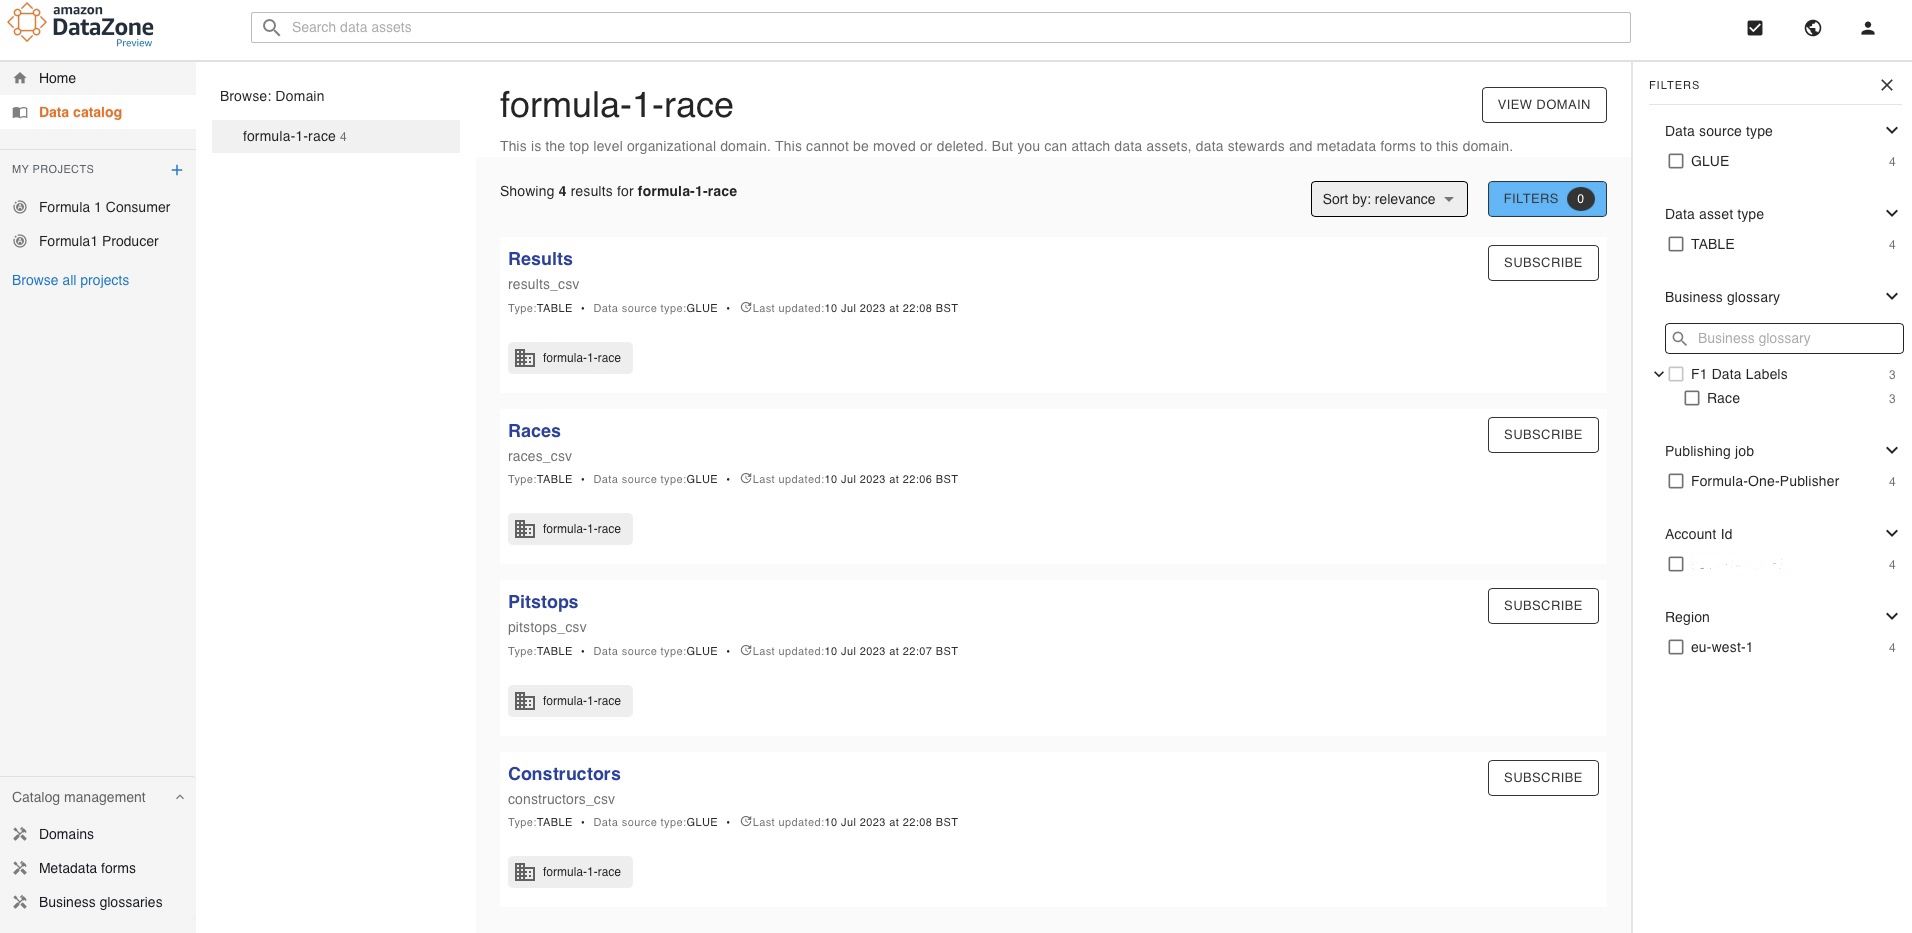
Task: Click clock icon in Results last updated
Action: (x=746, y=308)
